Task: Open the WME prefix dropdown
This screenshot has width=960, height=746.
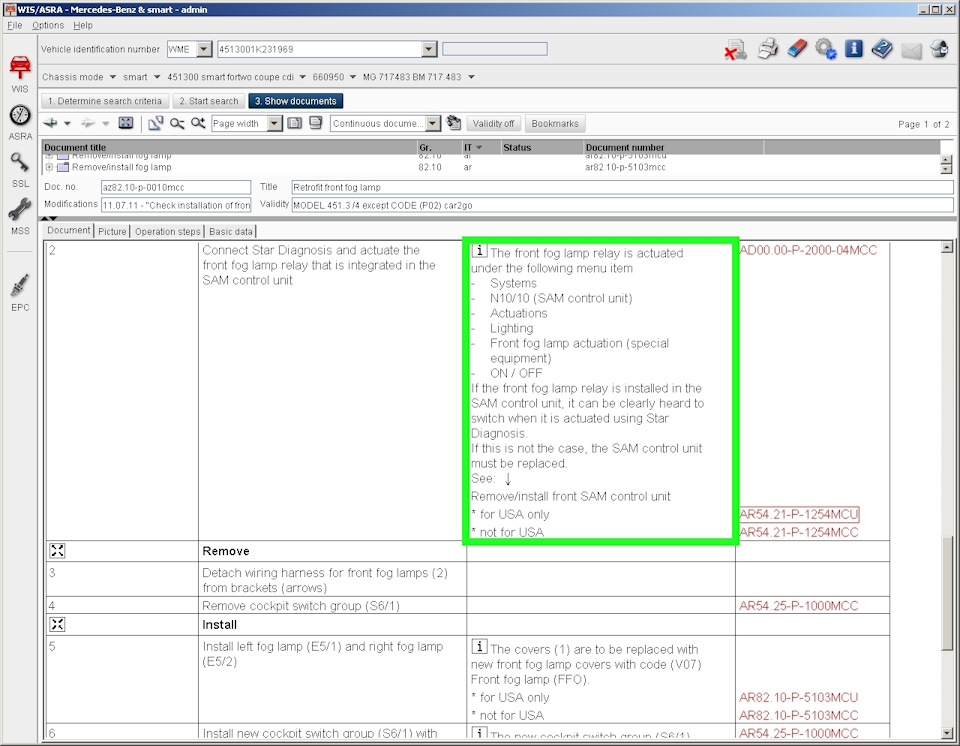Action: pyautogui.click(x=204, y=49)
